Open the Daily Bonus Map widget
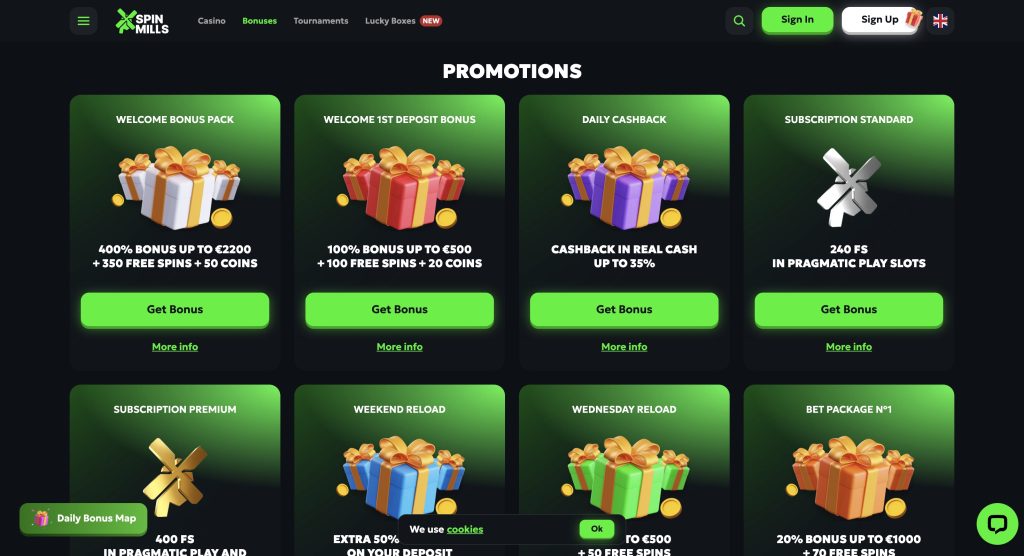The height and width of the screenshot is (556, 1024). click(x=84, y=519)
